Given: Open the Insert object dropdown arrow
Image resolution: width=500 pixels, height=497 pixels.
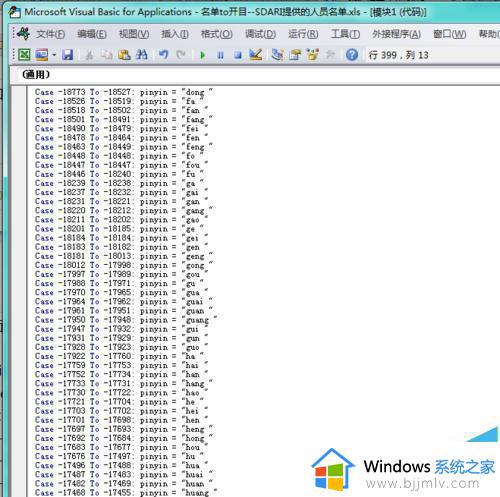Looking at the screenshot, I should [x=54, y=55].
